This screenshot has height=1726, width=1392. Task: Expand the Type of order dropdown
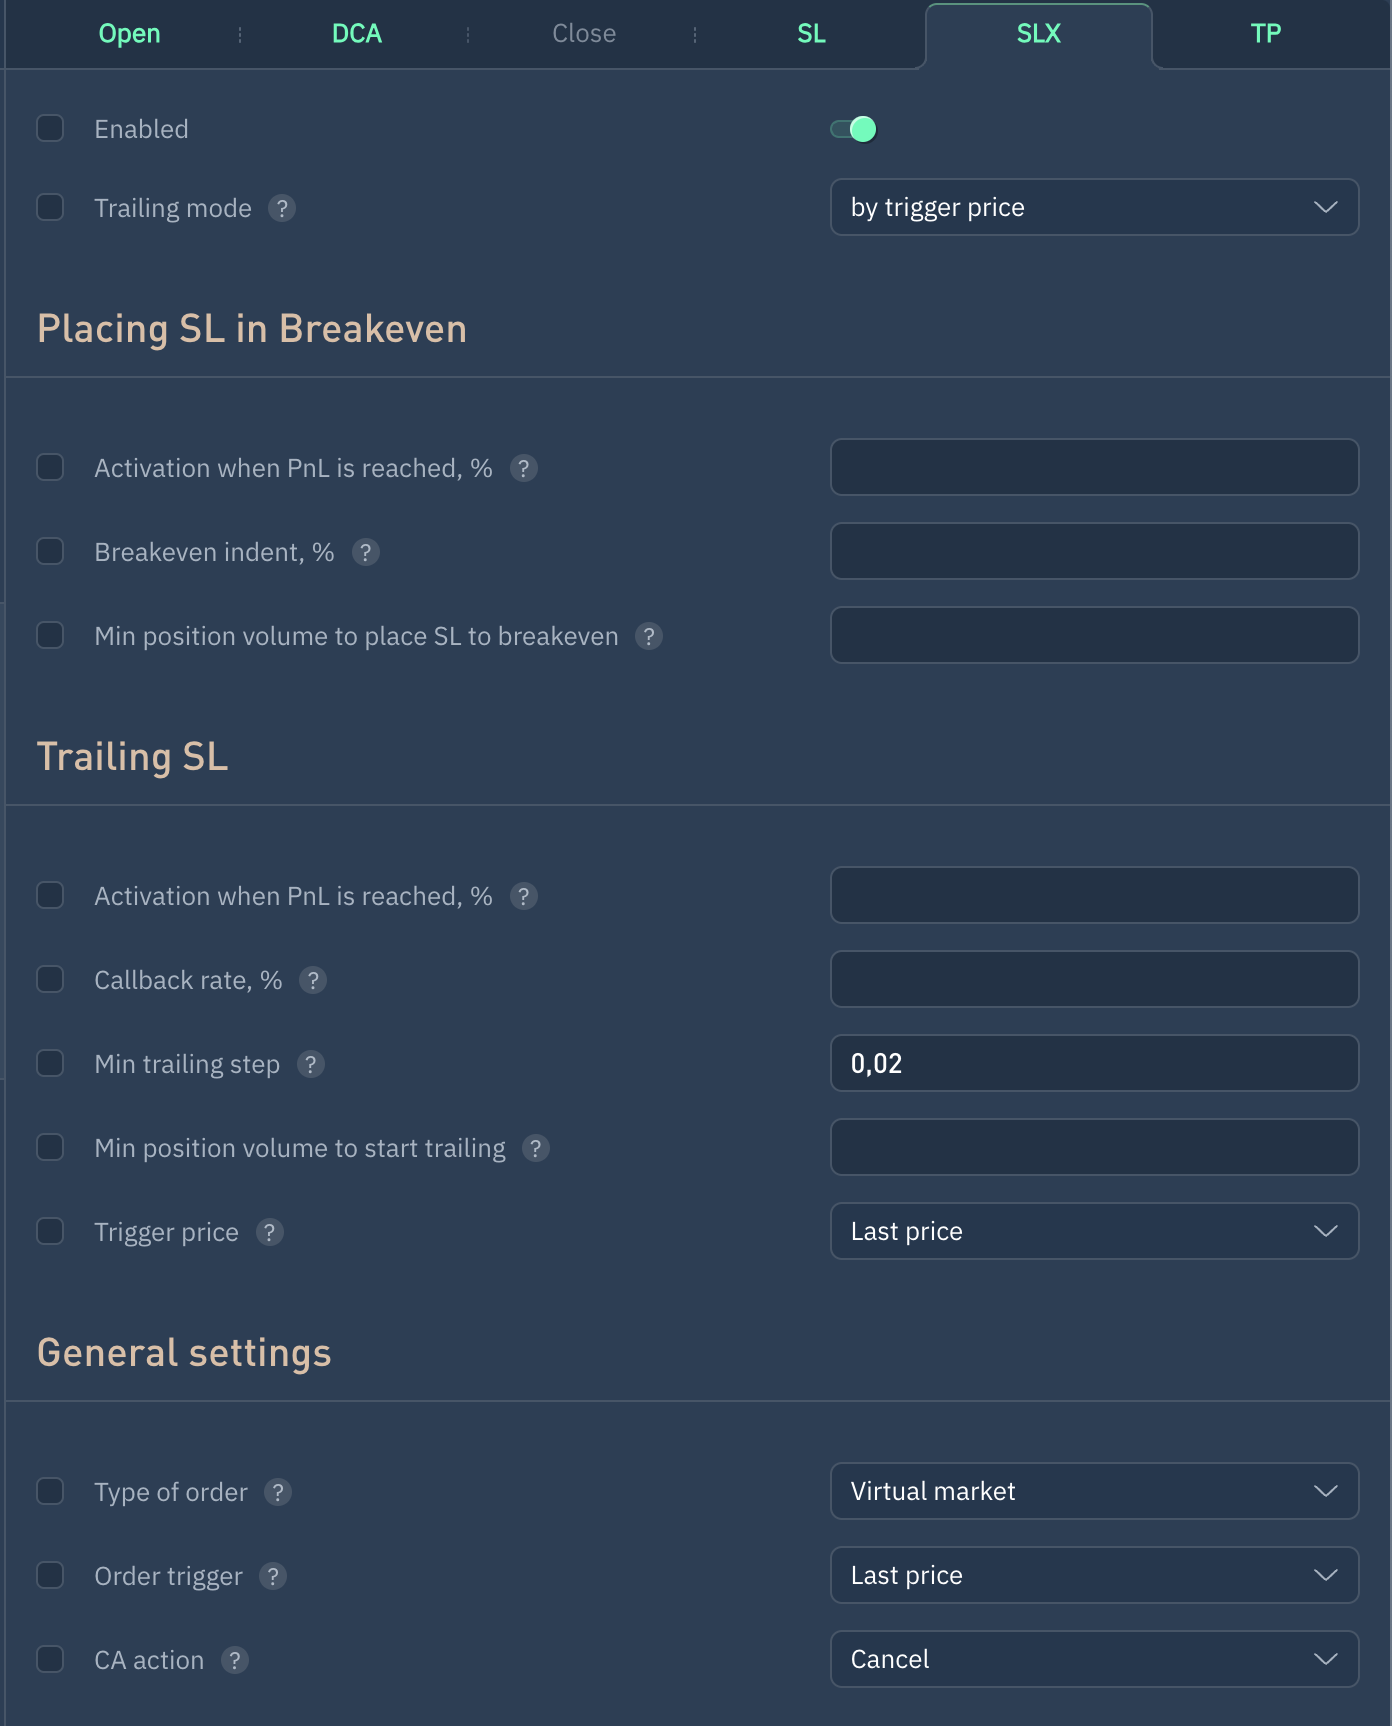pyautogui.click(x=1094, y=1491)
